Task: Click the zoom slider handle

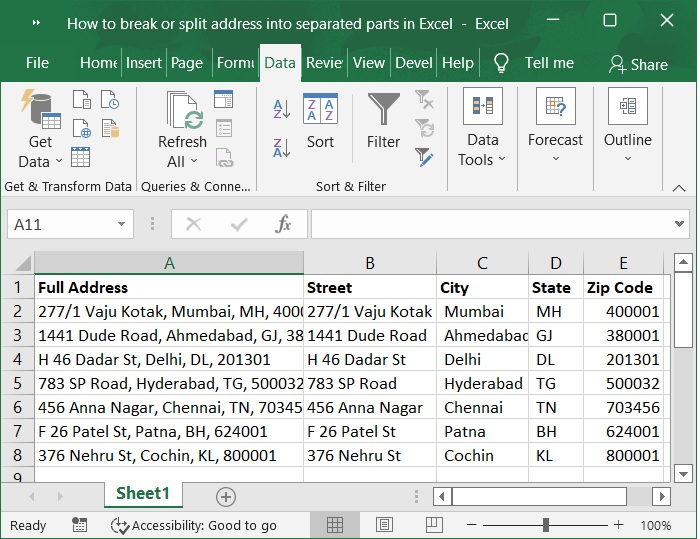Action: 545,525
